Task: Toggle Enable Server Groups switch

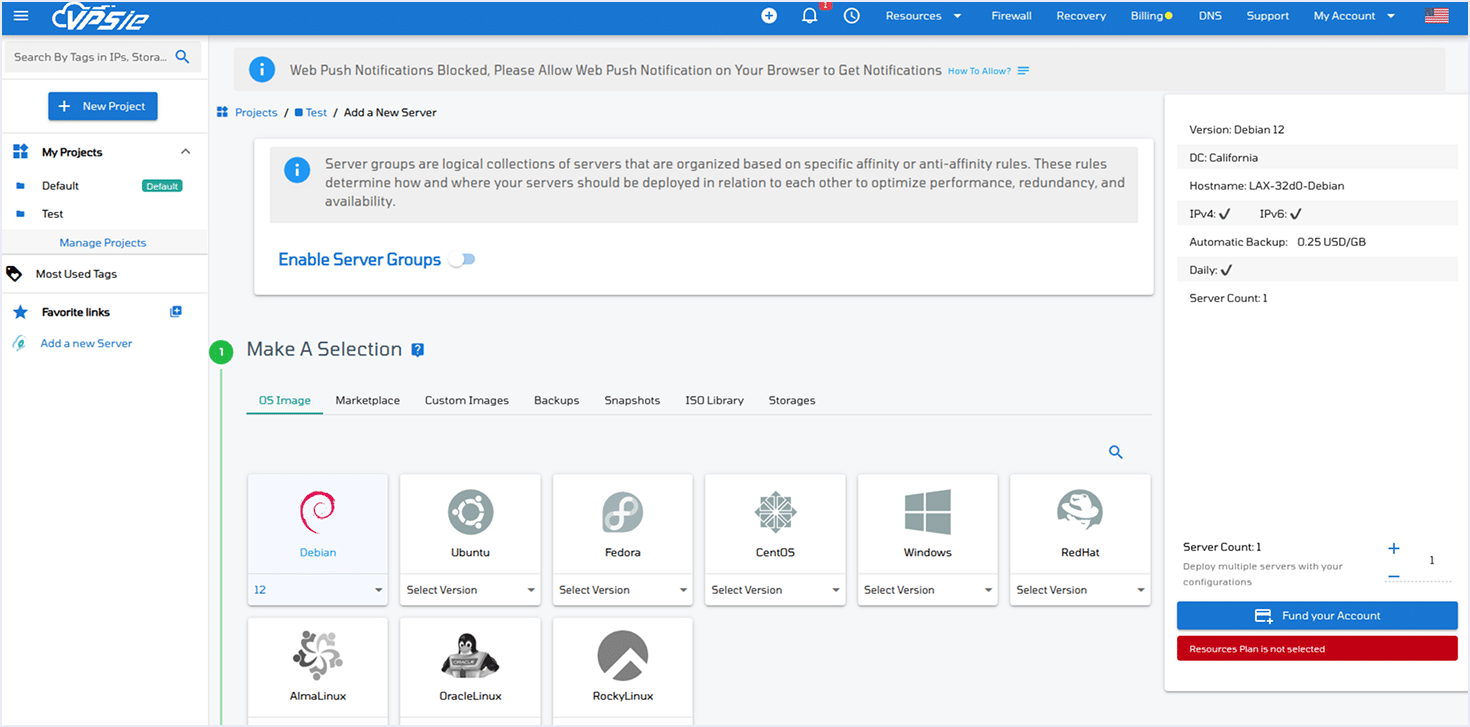Action: point(462,259)
